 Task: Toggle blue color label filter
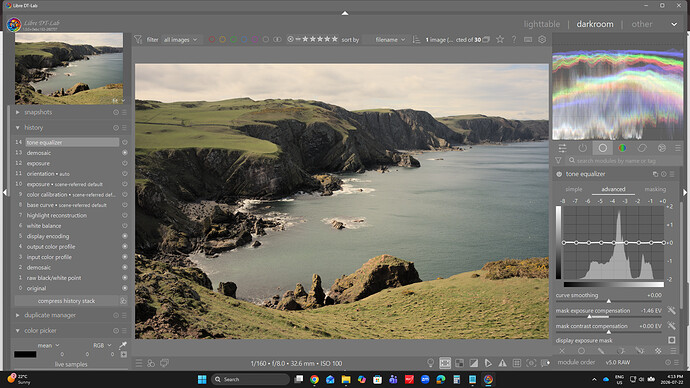[244, 40]
